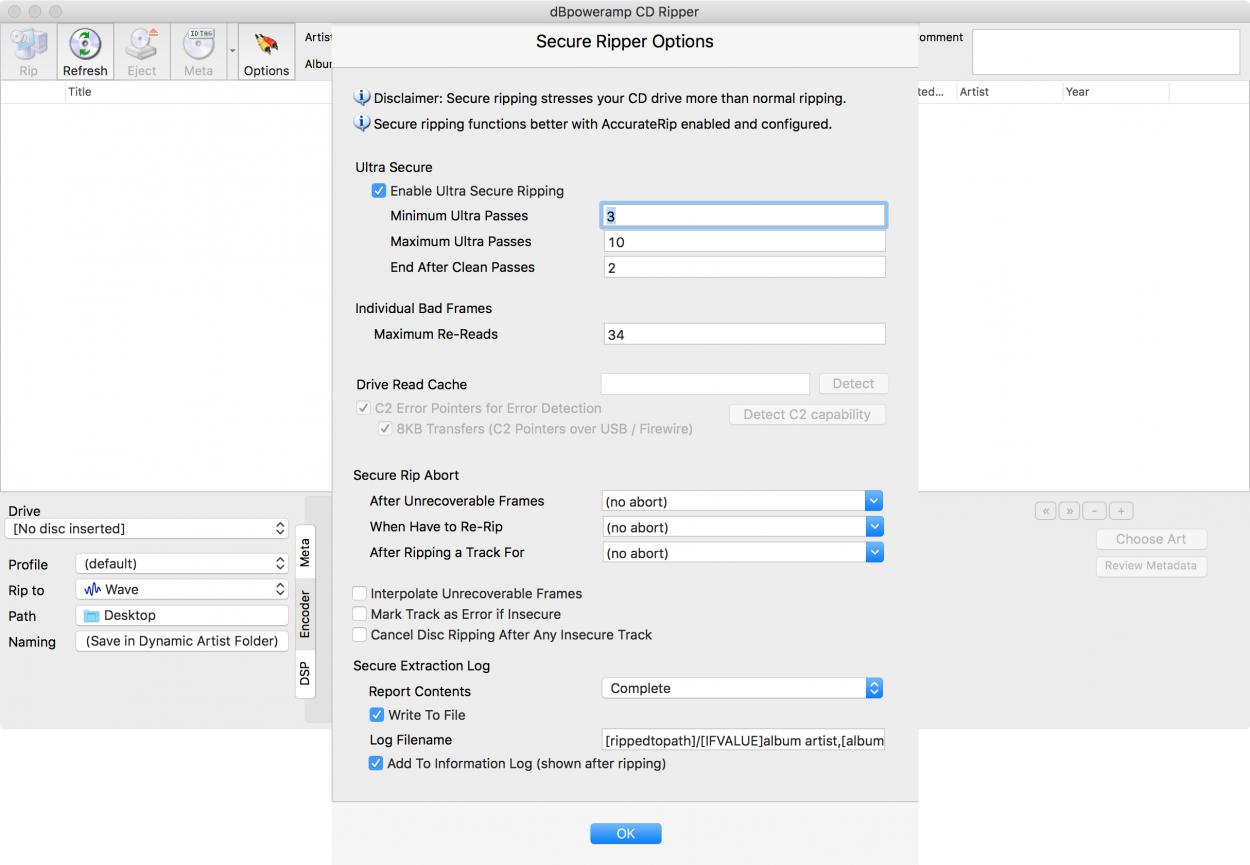Click the Choose Art button
Viewport: 1250px width, 865px height.
[1151, 539]
